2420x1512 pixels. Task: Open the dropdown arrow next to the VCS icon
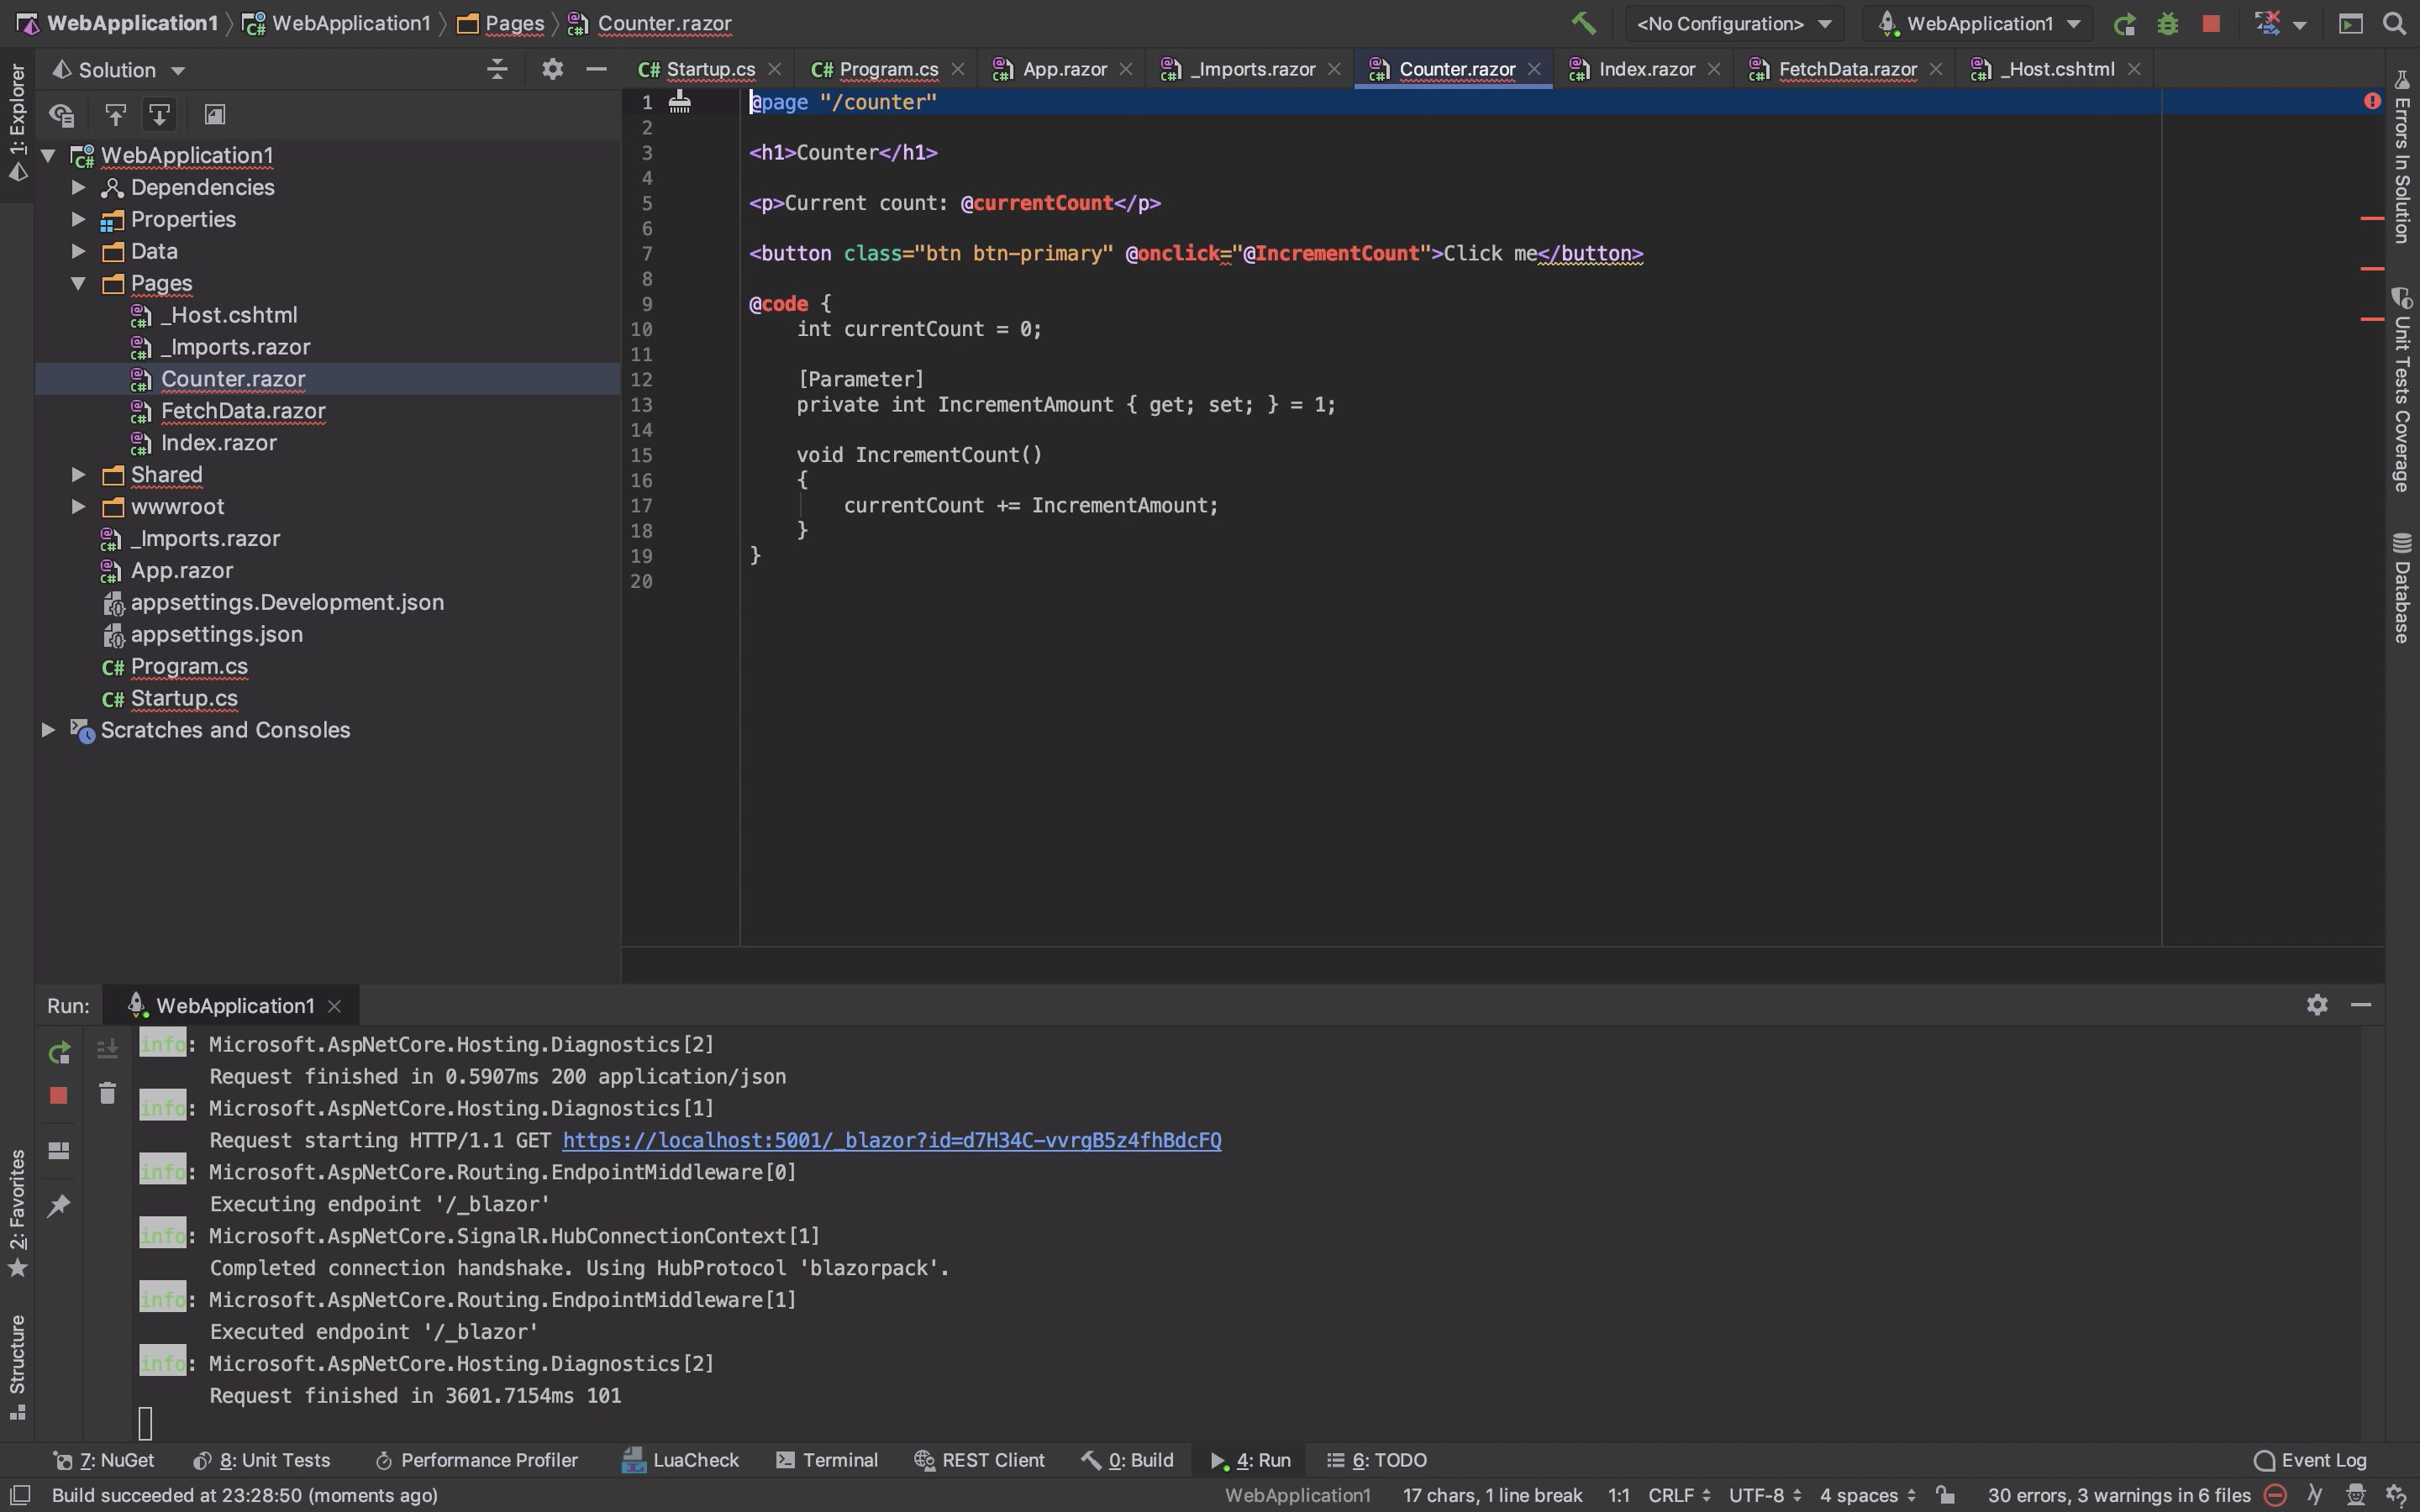point(2300,25)
